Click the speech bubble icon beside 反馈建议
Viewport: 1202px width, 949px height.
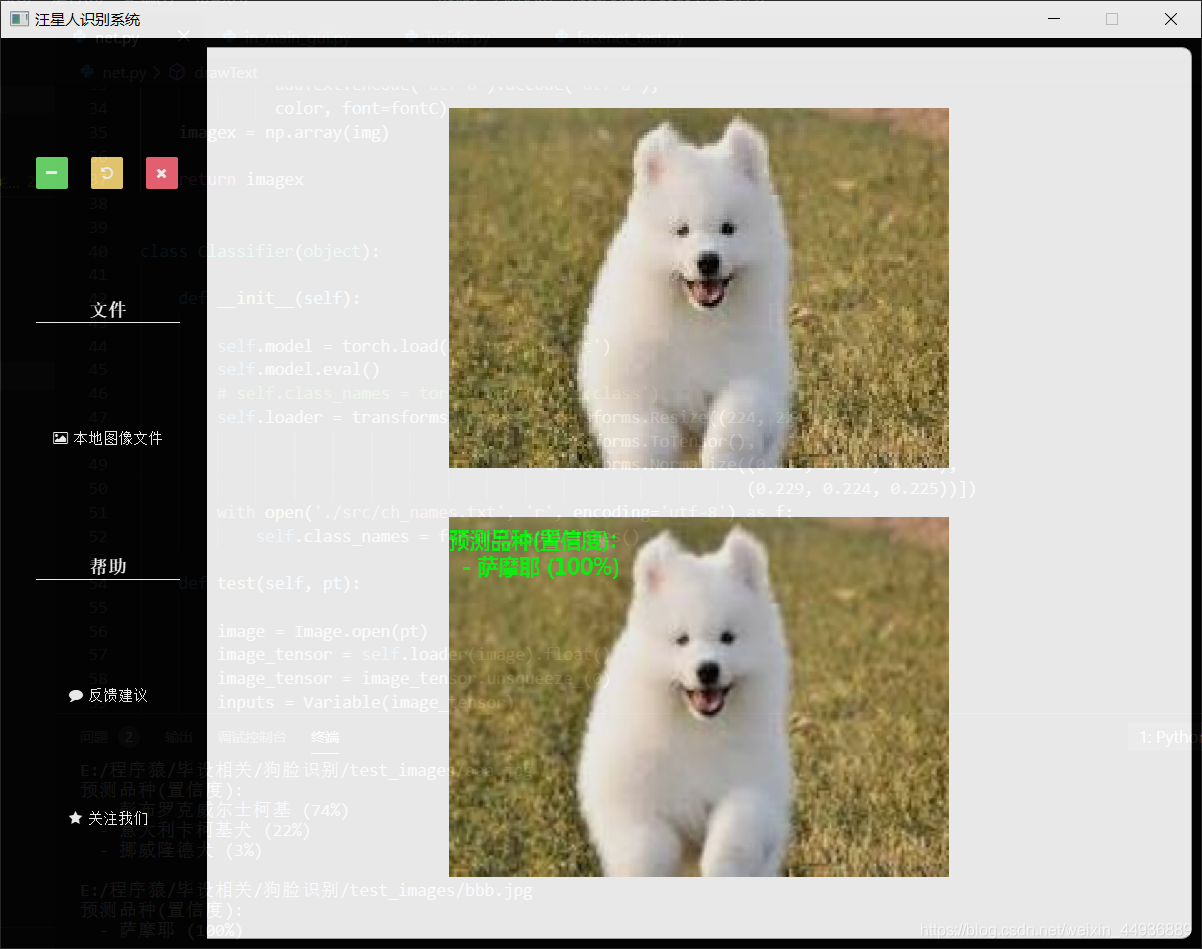pos(76,695)
